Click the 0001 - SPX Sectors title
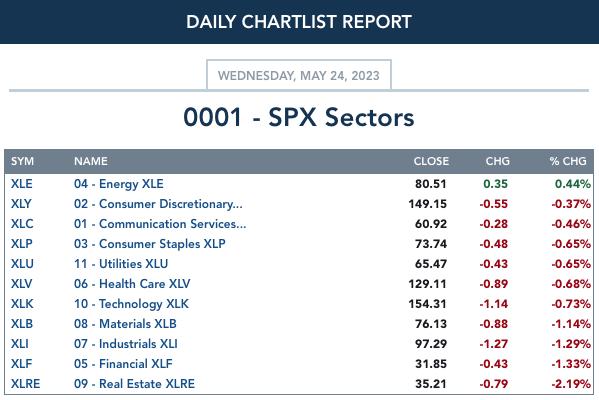 (299, 117)
